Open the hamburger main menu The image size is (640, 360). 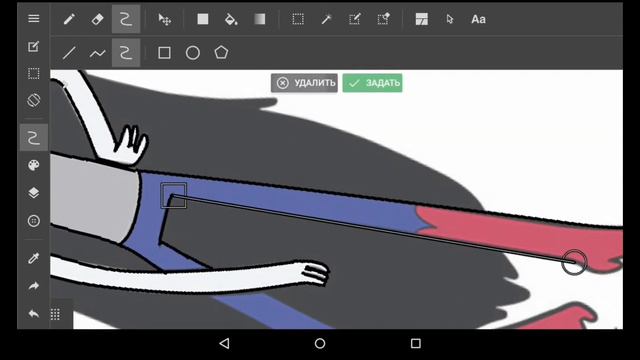click(x=34, y=19)
